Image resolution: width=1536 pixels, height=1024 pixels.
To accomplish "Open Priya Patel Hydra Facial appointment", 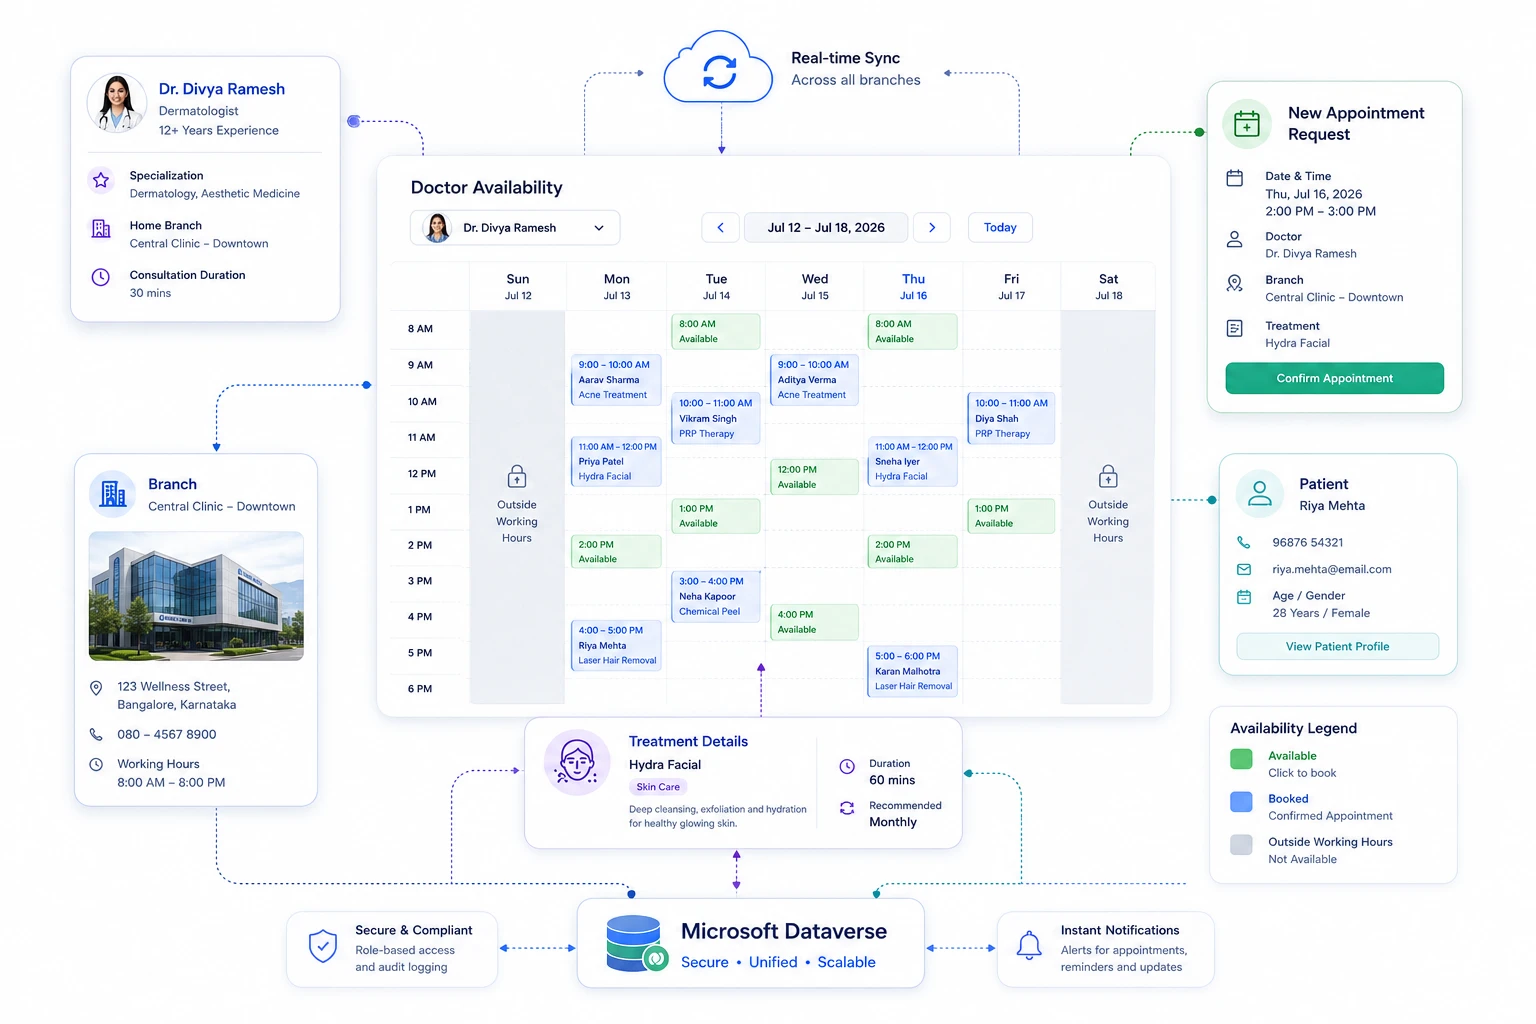I will [616, 462].
